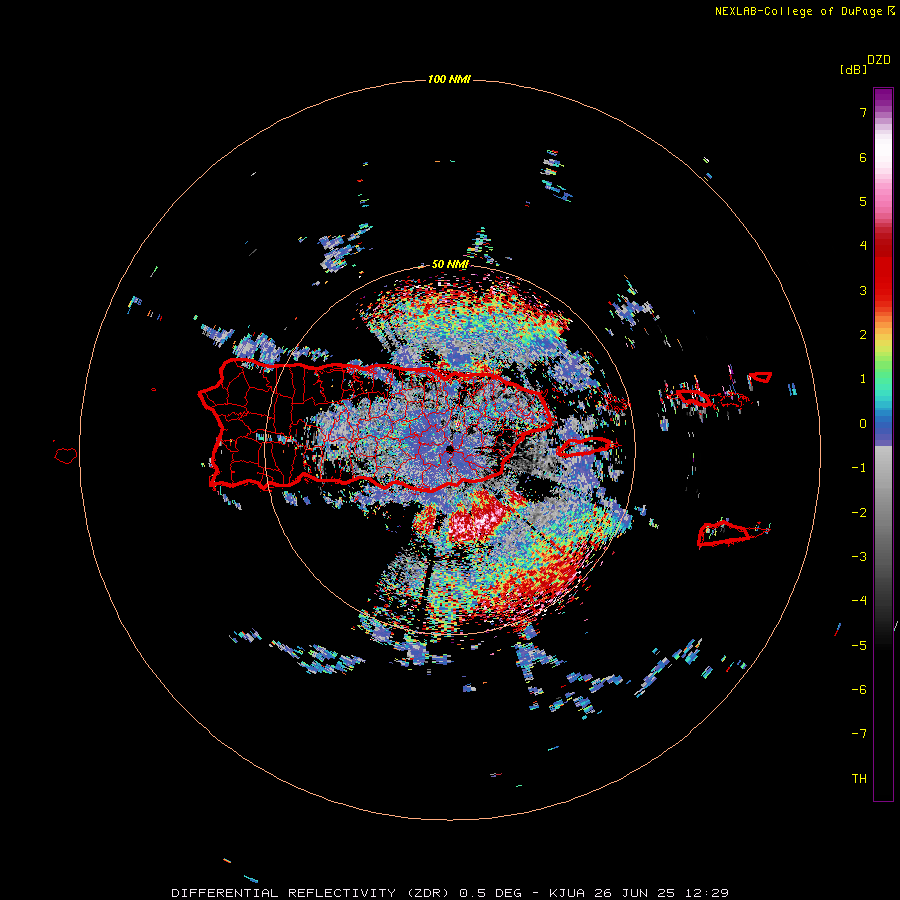Click the -6 value on the color scale
The height and width of the screenshot is (900, 900).
pyautogui.click(x=859, y=690)
